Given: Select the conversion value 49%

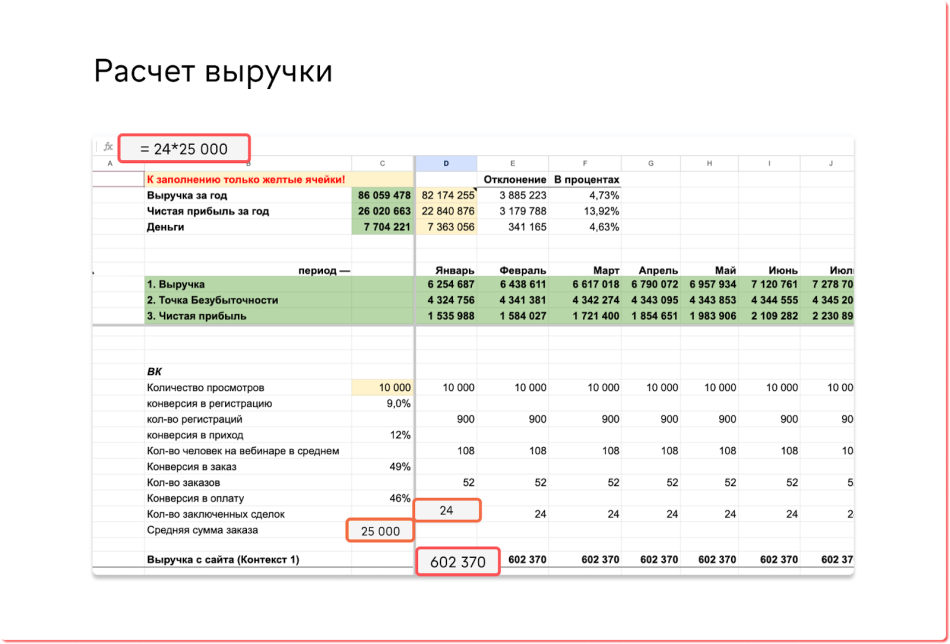Looking at the screenshot, I should tap(401, 466).
